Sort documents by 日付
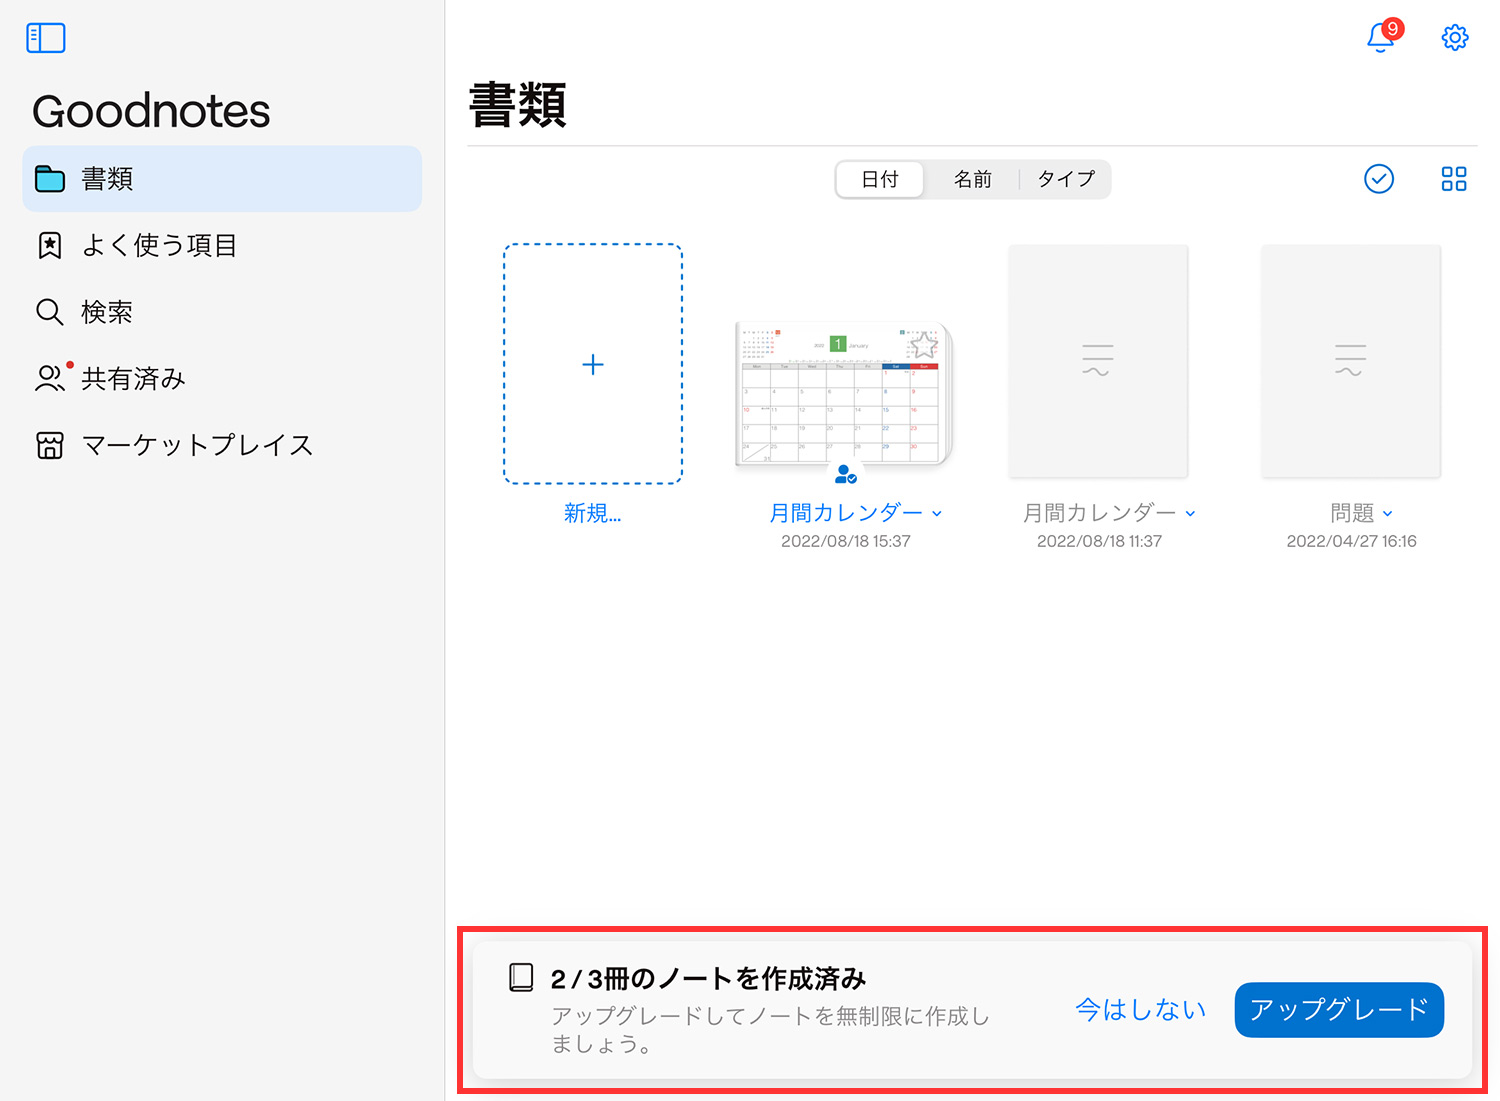 point(880,180)
